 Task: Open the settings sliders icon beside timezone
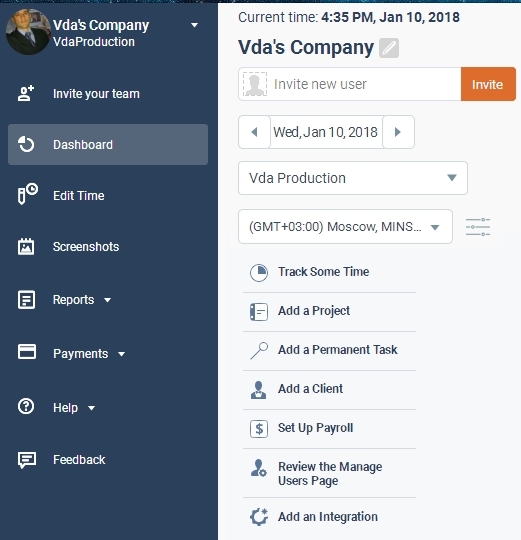pyautogui.click(x=478, y=227)
